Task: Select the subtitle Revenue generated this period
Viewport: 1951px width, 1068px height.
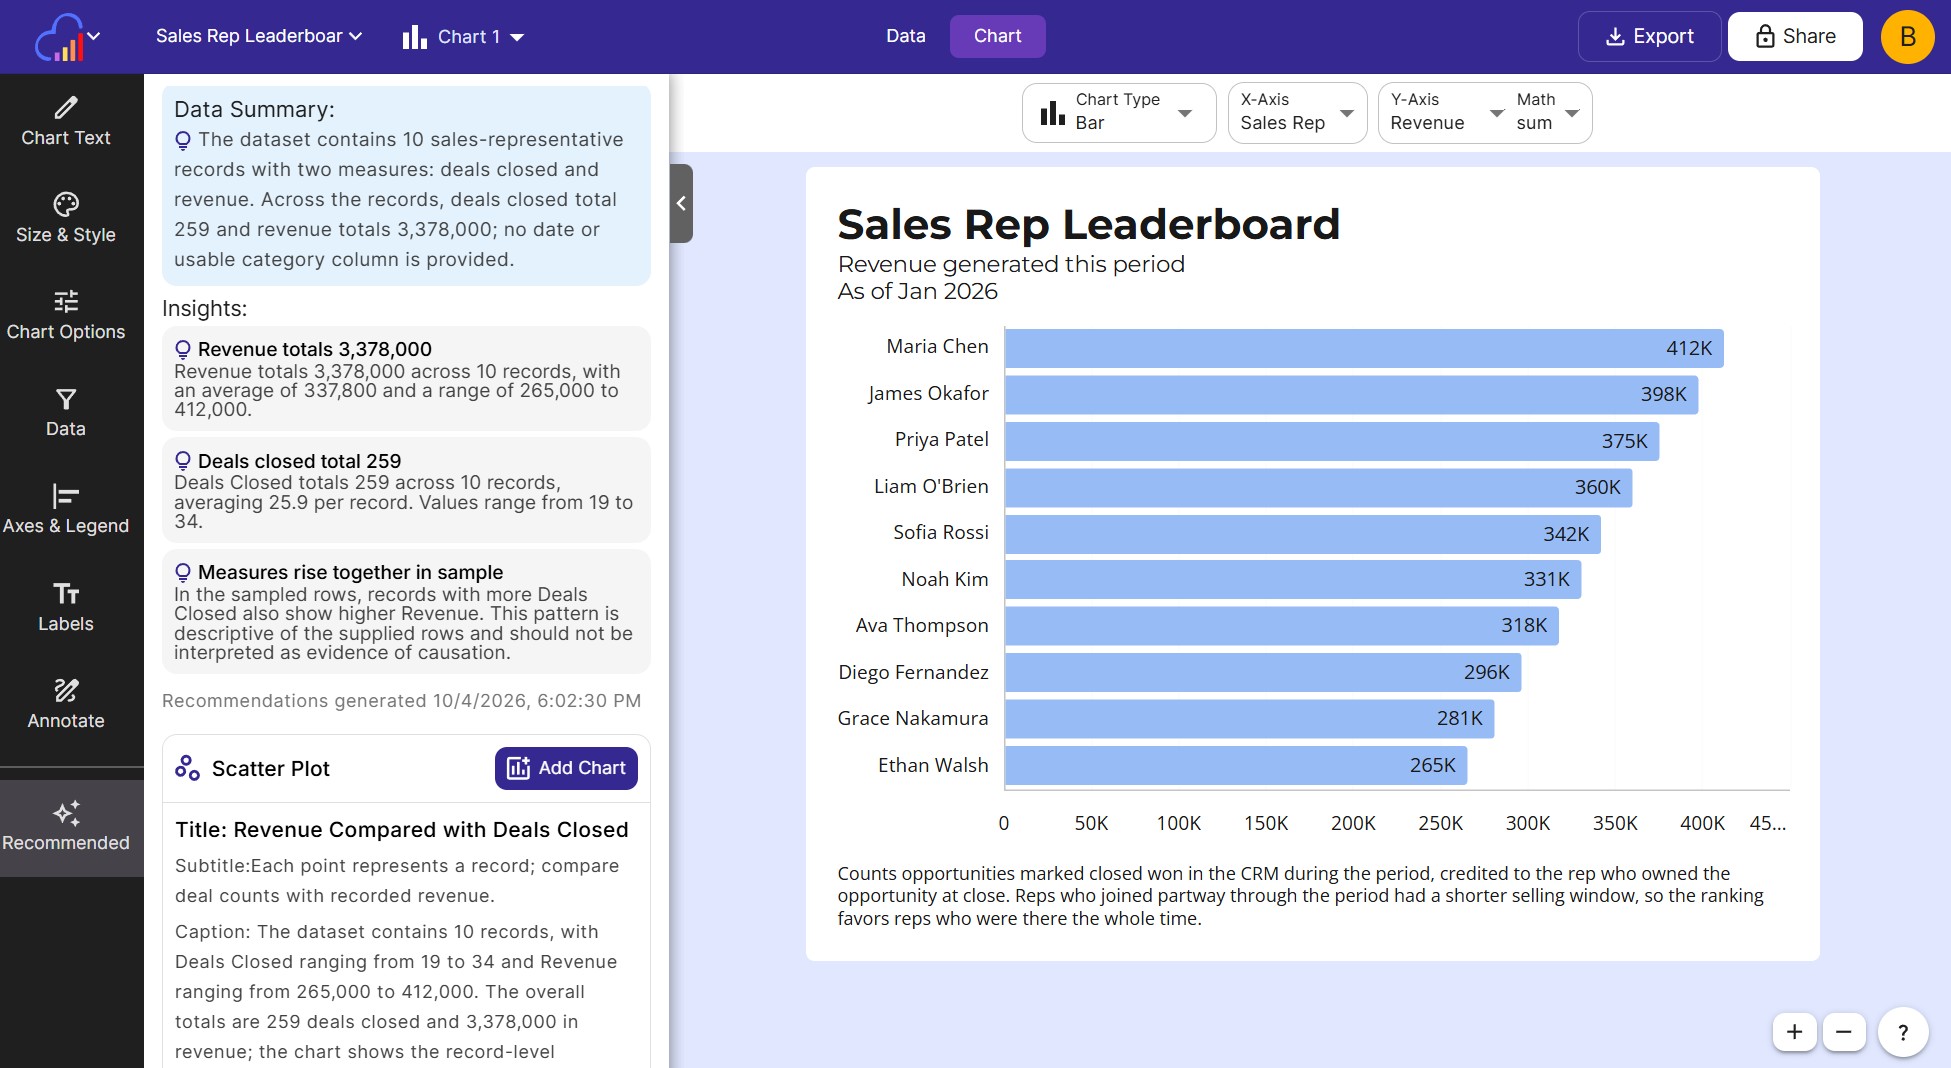Action: point(1011,264)
